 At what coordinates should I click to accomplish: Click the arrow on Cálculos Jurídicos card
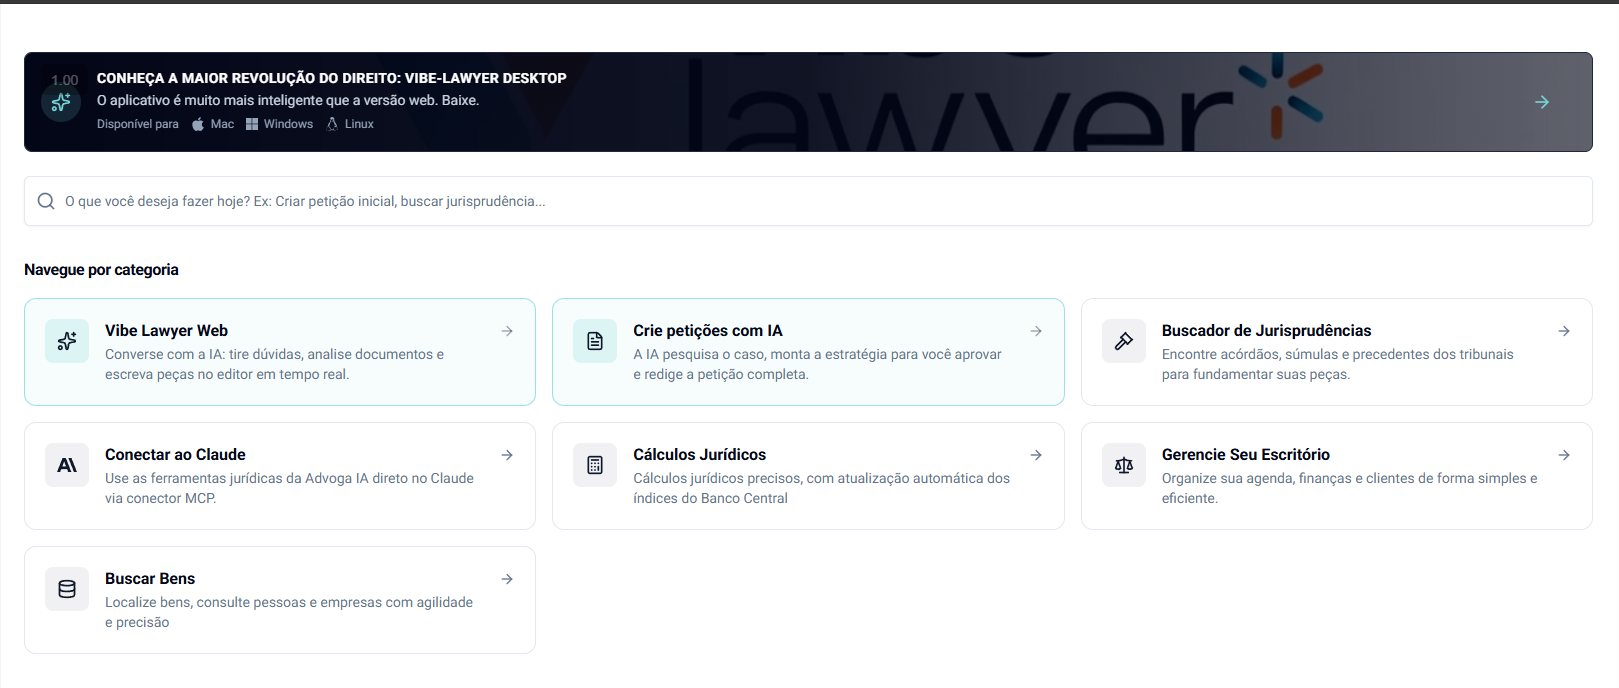[1036, 455]
